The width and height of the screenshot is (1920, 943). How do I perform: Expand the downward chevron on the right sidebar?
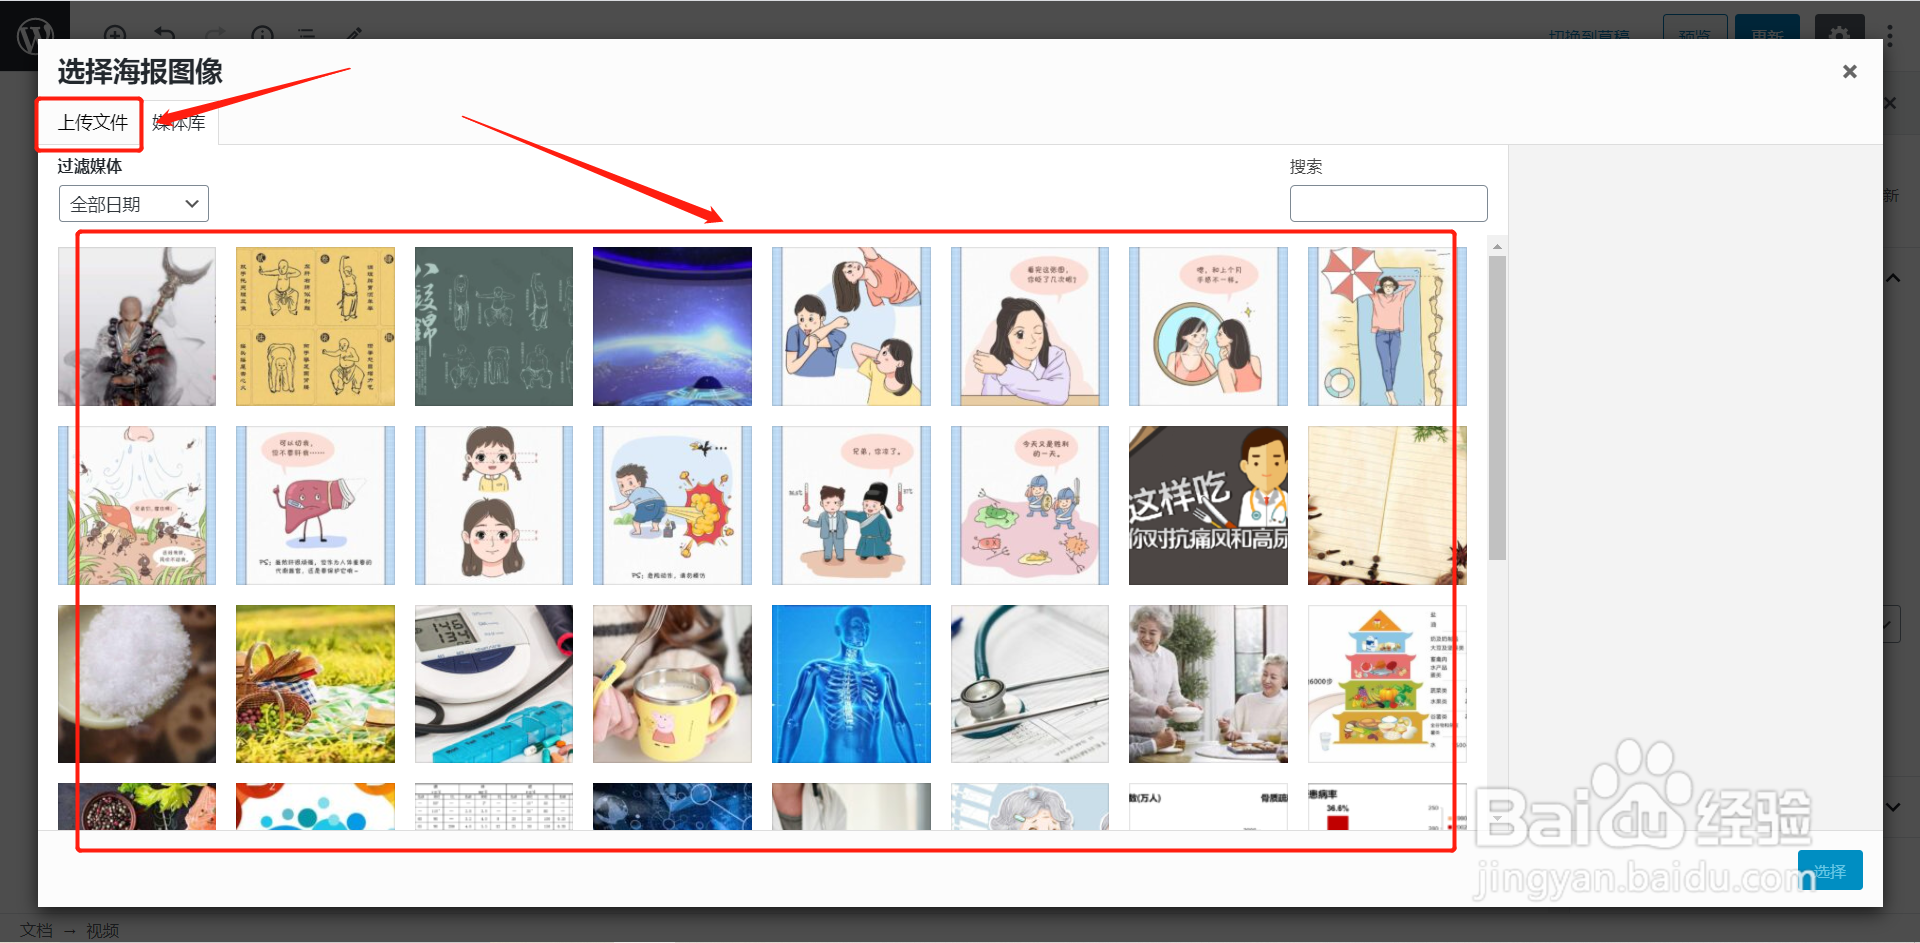[x=1893, y=806]
